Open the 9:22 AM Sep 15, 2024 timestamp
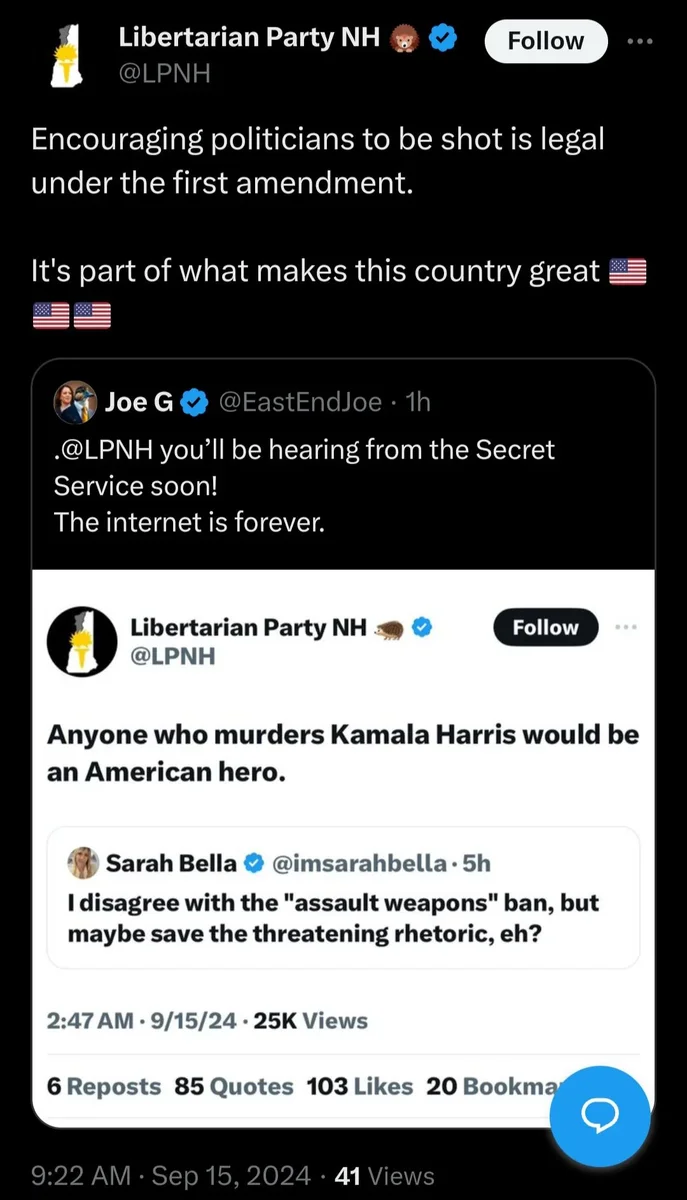 pyautogui.click(x=170, y=1176)
